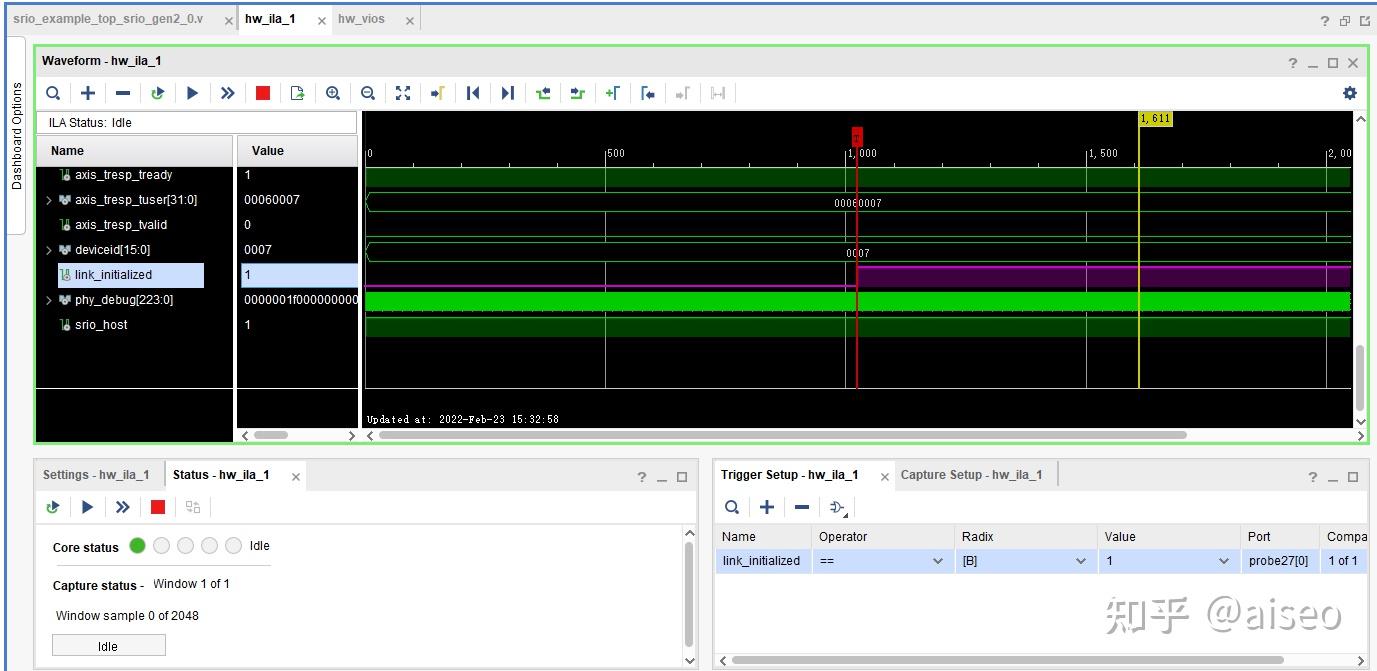The width and height of the screenshot is (1377, 671).
Task: Open the hw_vios tab
Action: [x=361, y=19]
